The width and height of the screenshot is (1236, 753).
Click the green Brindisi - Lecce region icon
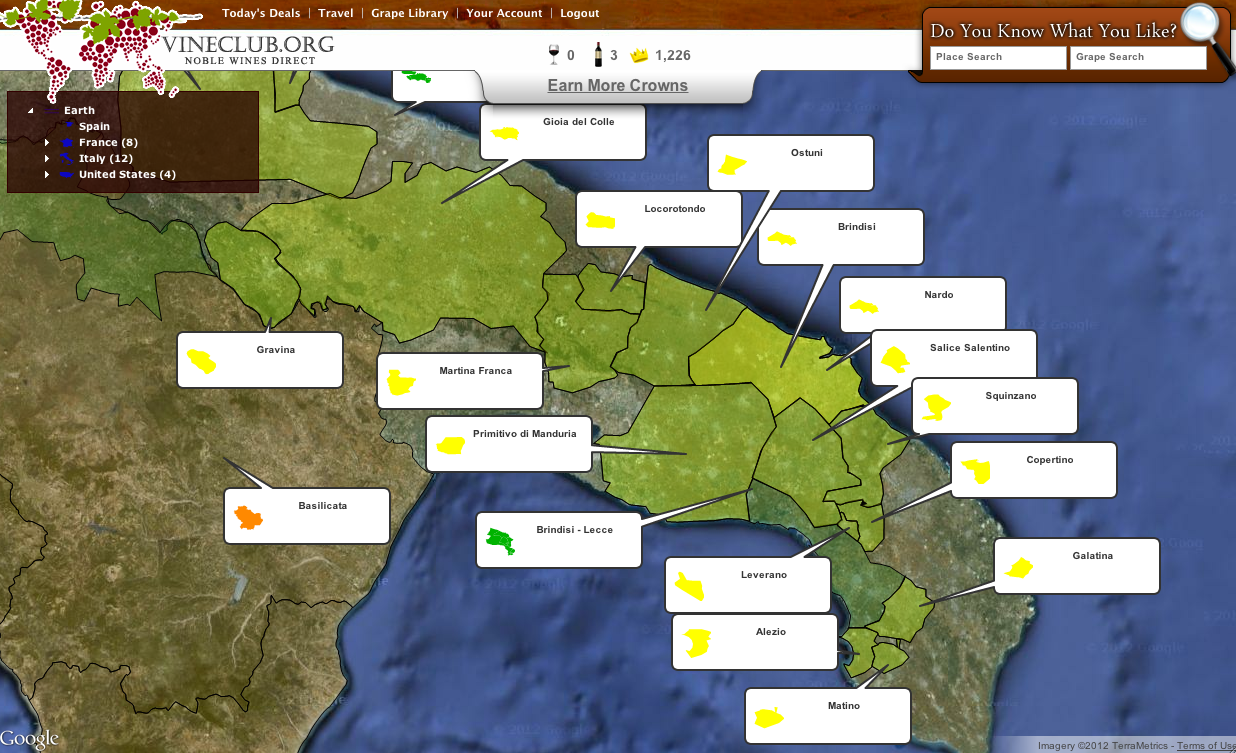click(x=499, y=541)
